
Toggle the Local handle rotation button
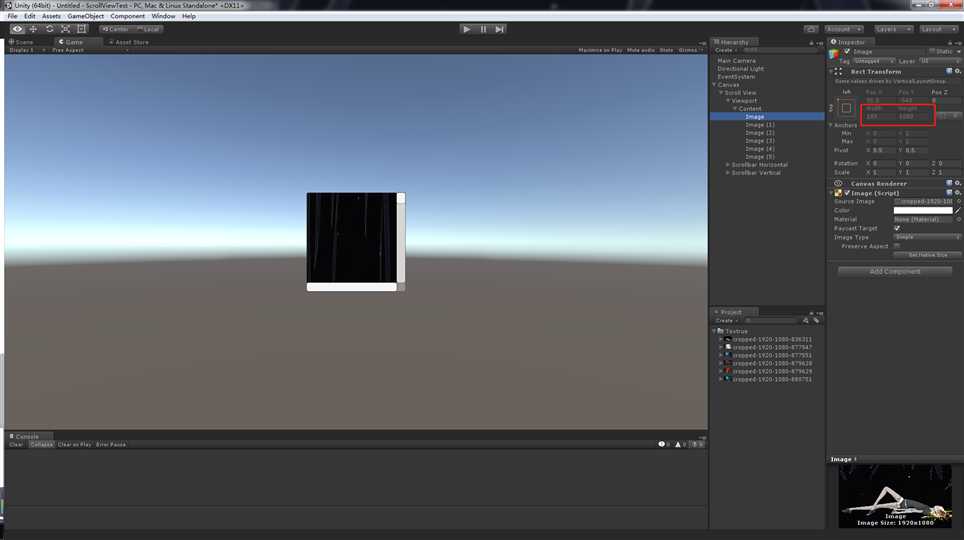[x=148, y=29]
